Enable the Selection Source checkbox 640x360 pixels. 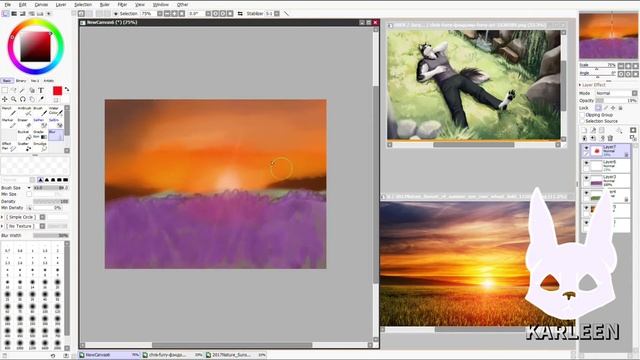pyautogui.click(x=582, y=121)
